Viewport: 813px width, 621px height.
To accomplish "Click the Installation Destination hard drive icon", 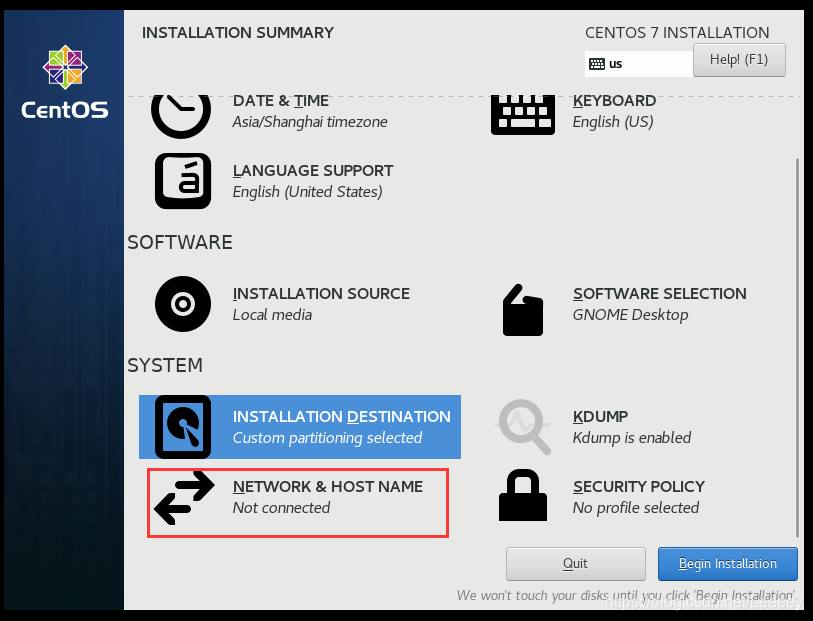I will pos(183,427).
